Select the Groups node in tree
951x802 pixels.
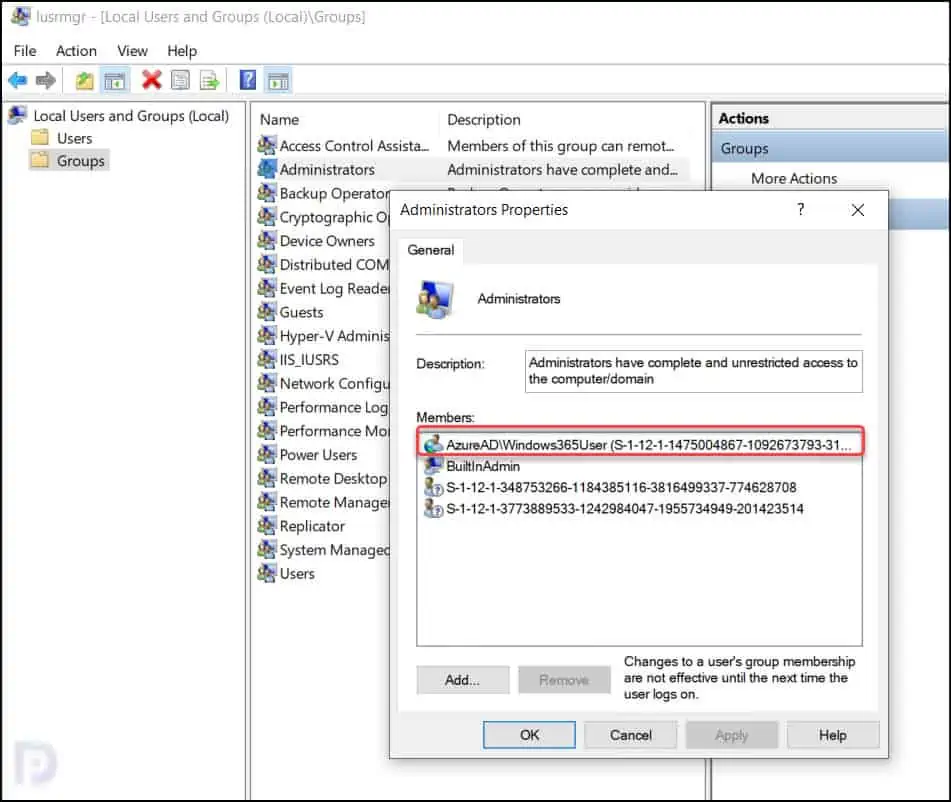pyautogui.click(x=81, y=161)
